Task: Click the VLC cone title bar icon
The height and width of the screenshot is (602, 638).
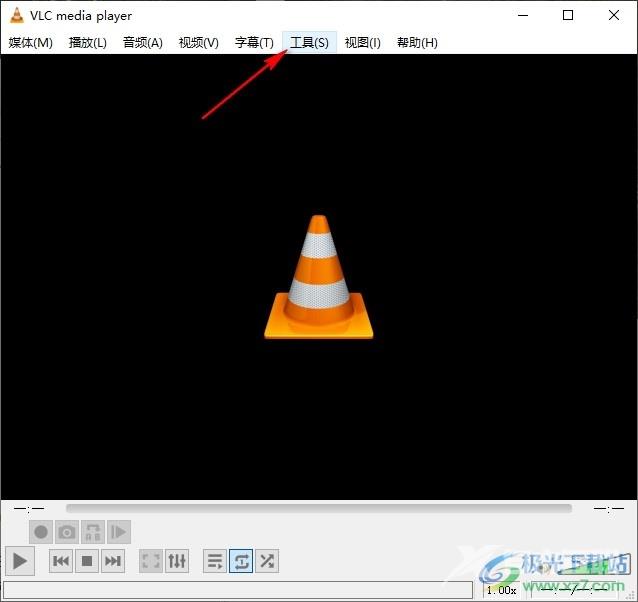Action: tap(16, 15)
